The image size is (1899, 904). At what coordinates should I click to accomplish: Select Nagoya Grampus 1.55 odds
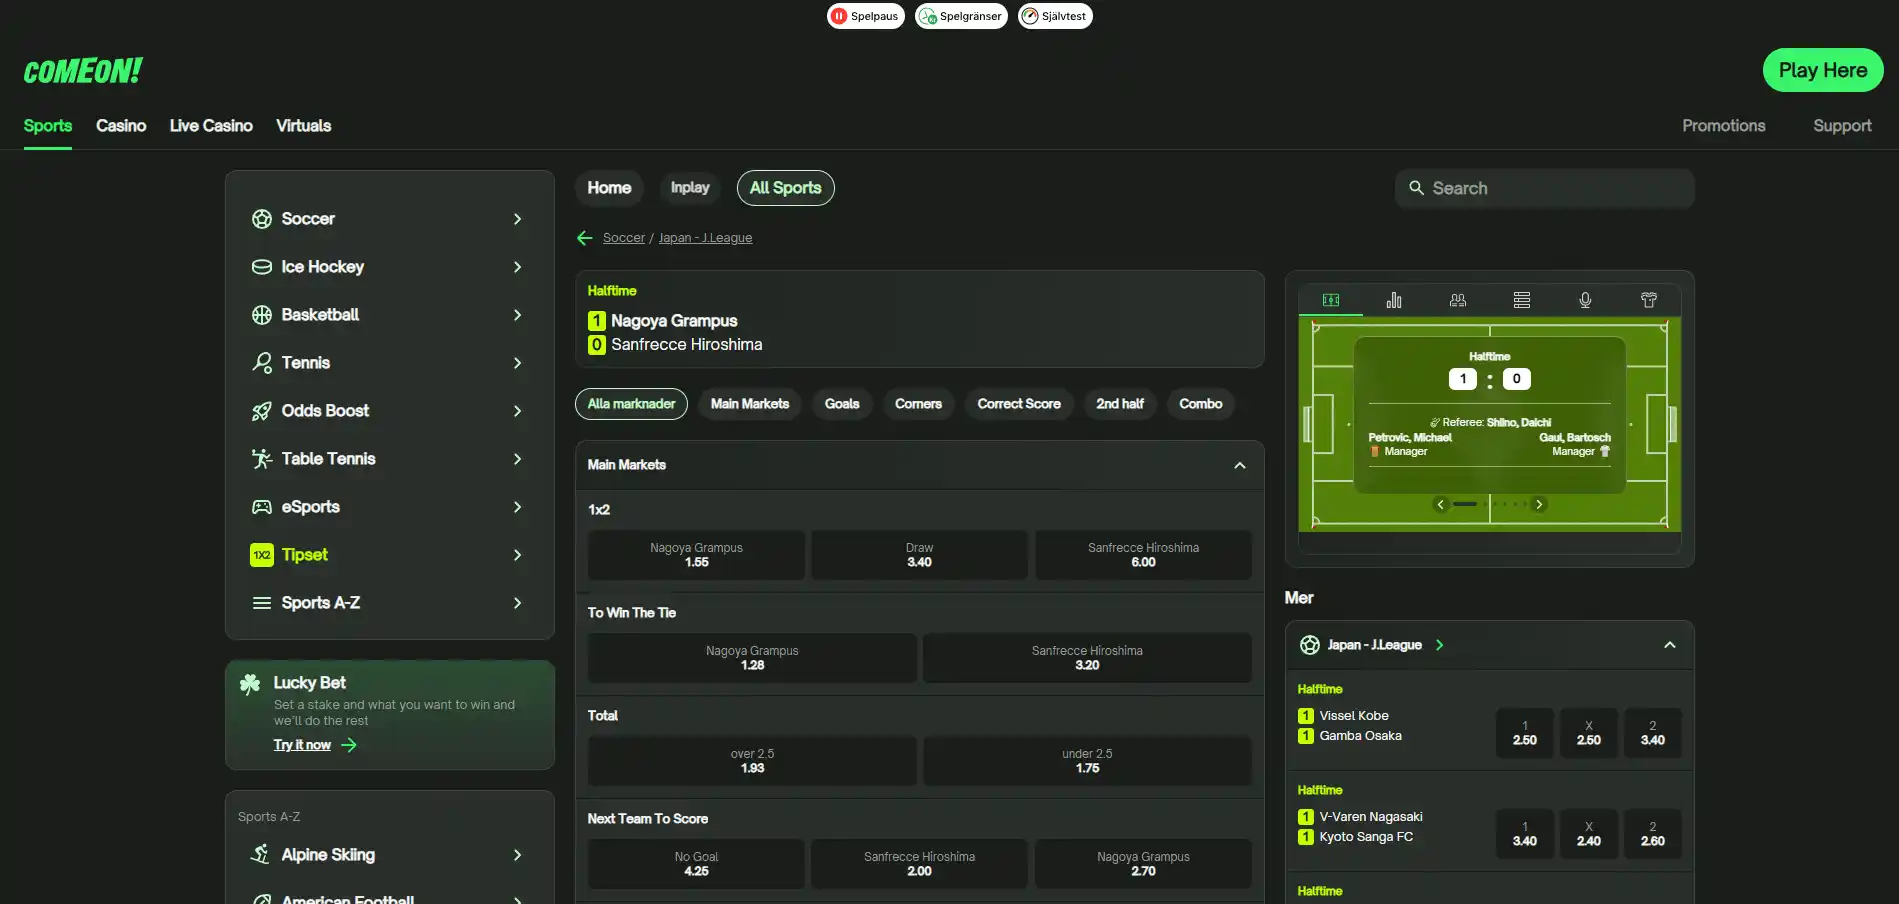(x=696, y=555)
